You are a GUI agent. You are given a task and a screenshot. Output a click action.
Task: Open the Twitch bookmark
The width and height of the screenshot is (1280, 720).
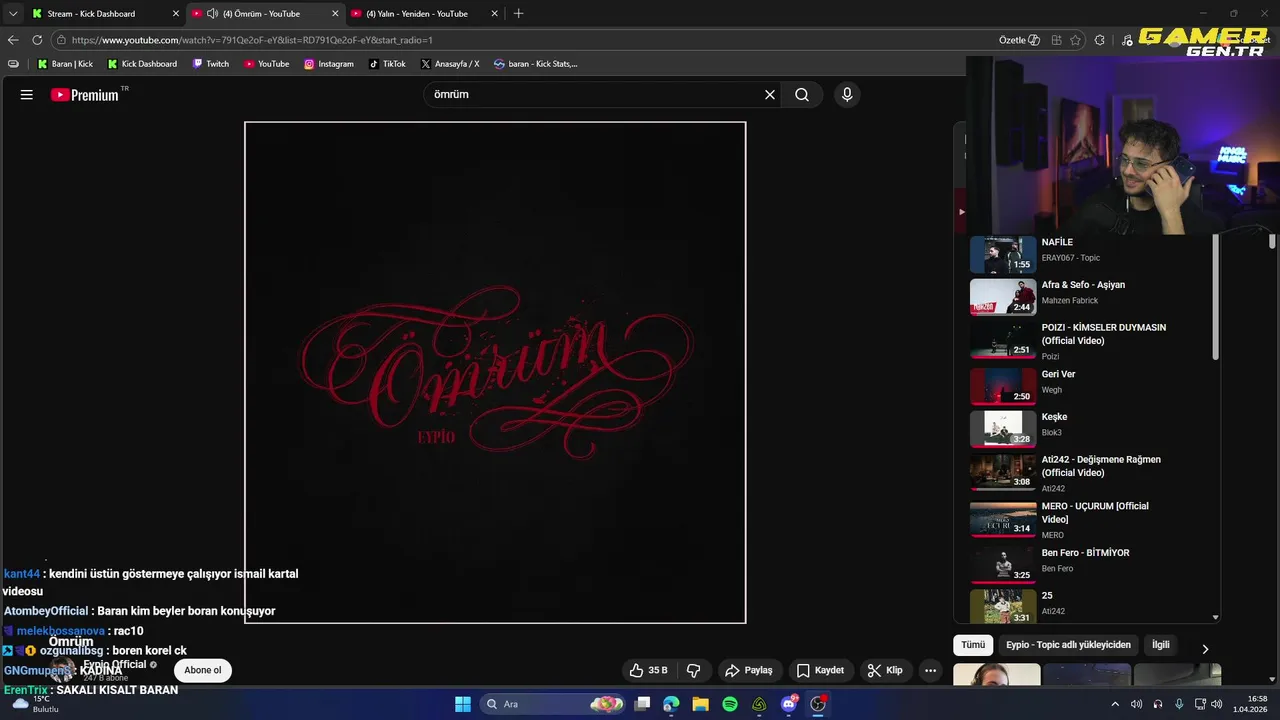pyautogui.click(x=211, y=64)
